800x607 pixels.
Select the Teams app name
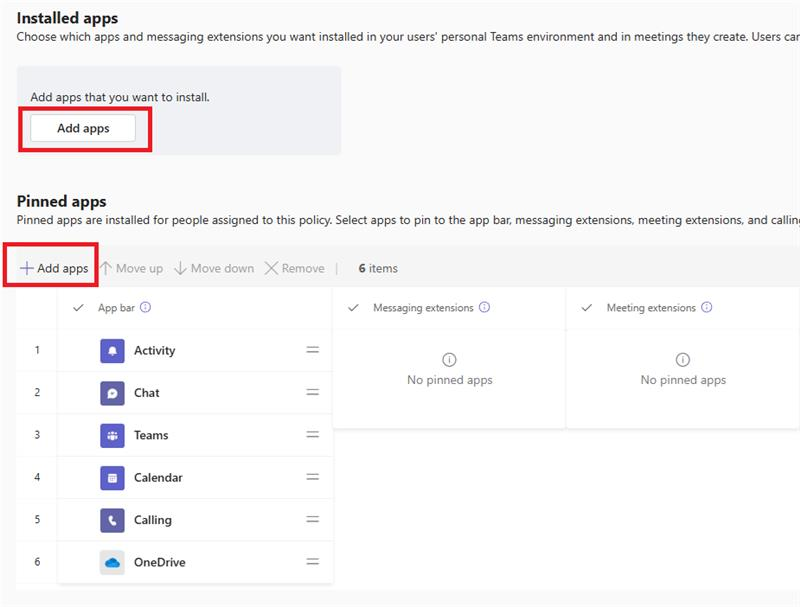(151, 435)
